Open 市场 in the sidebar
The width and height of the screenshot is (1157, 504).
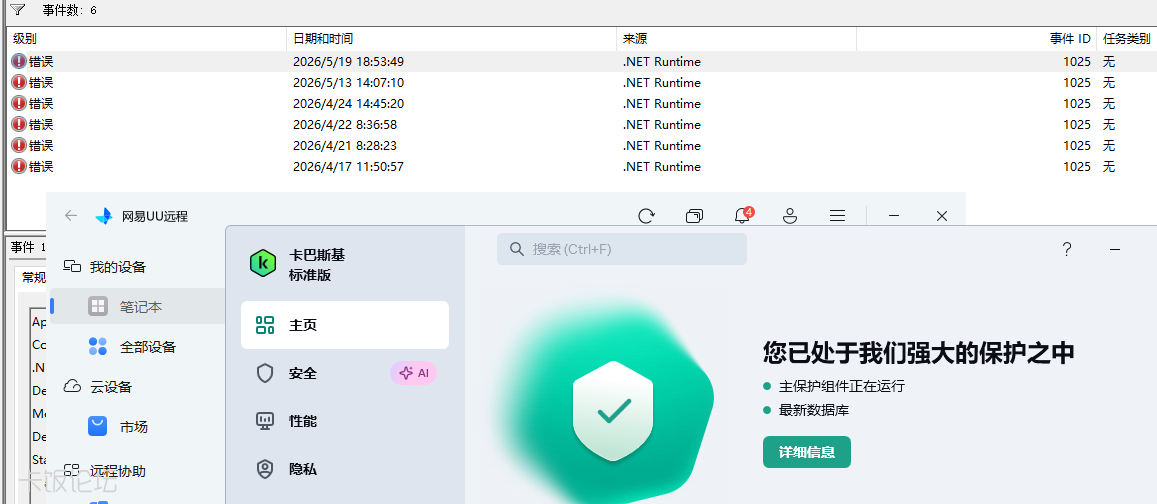point(137,427)
